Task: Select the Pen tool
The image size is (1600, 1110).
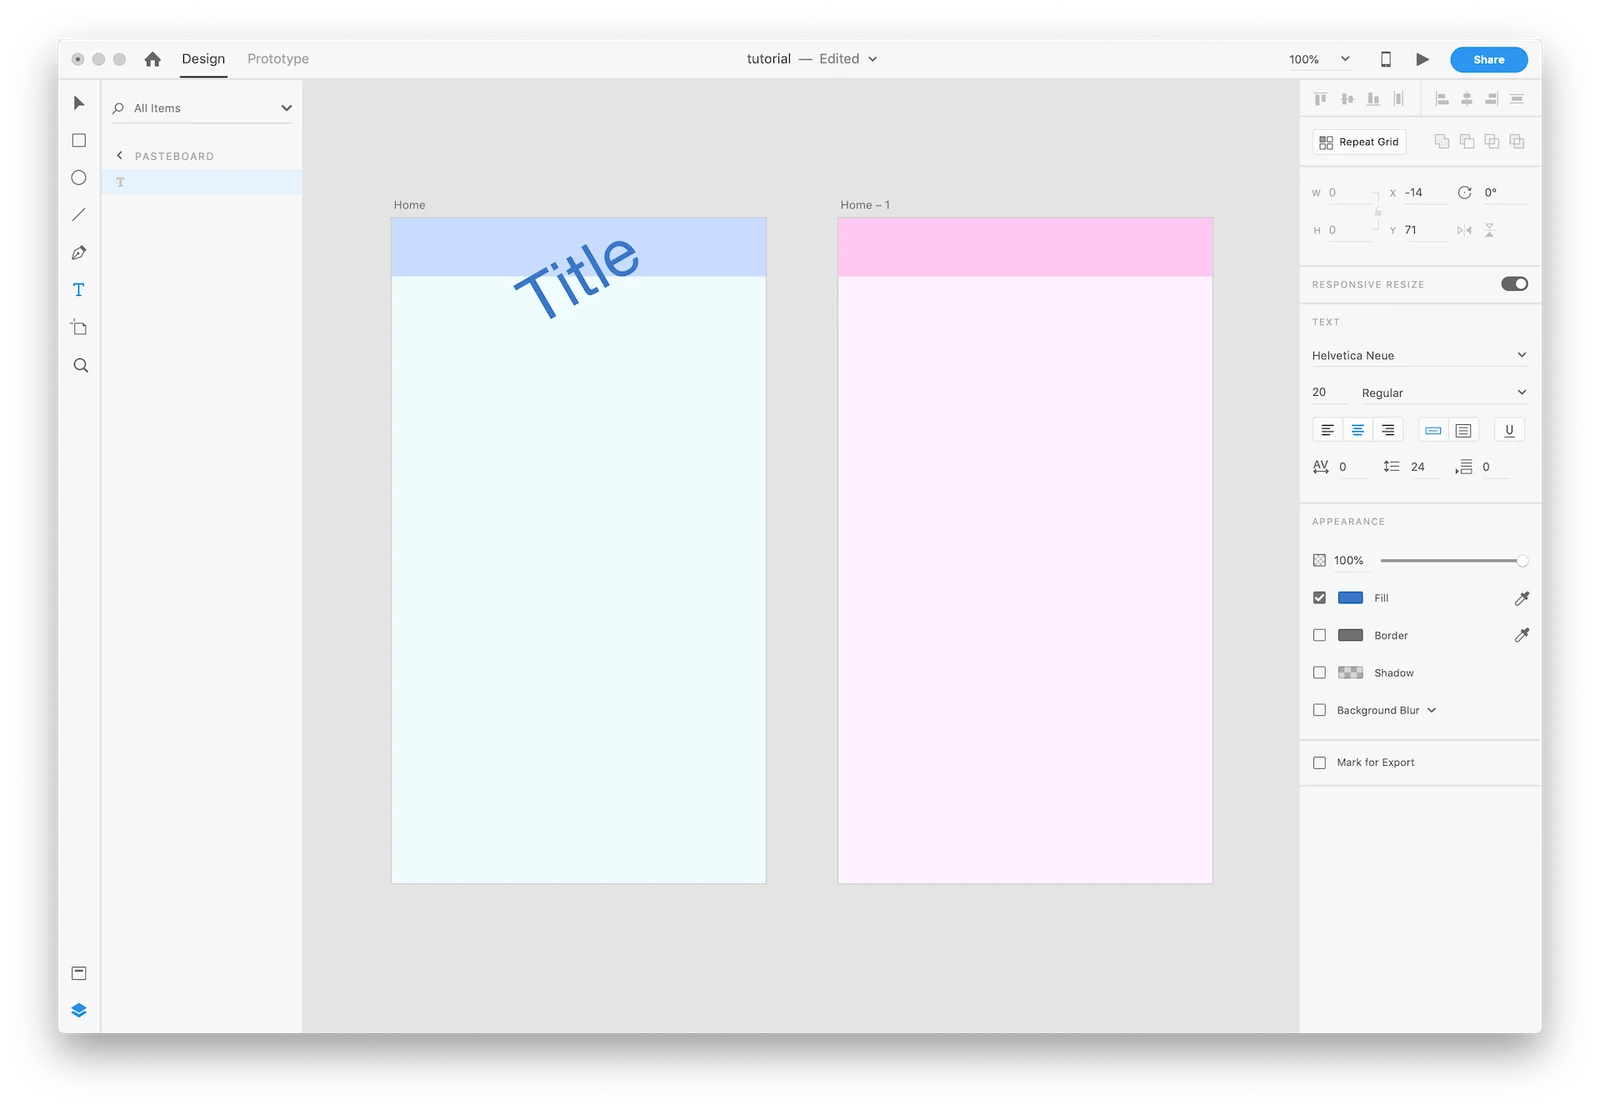Action: (x=79, y=253)
